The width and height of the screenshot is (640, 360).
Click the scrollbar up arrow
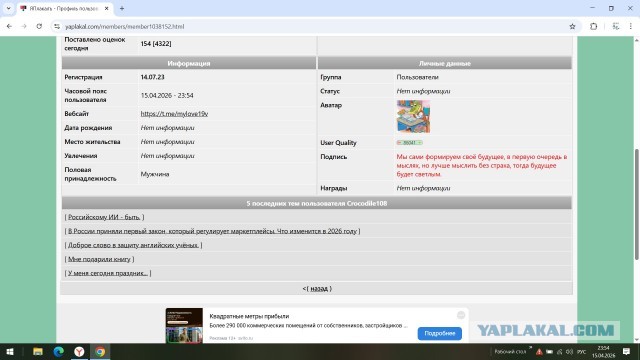coord(636,40)
